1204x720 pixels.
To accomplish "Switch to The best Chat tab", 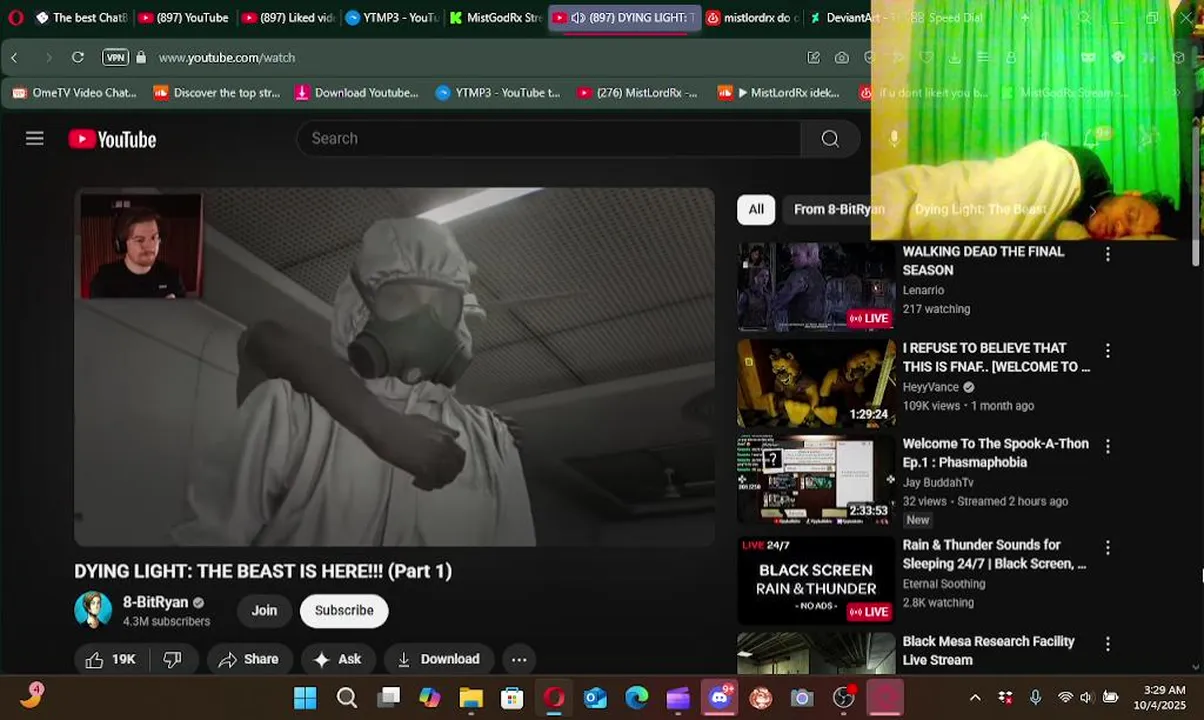I will [x=81, y=17].
